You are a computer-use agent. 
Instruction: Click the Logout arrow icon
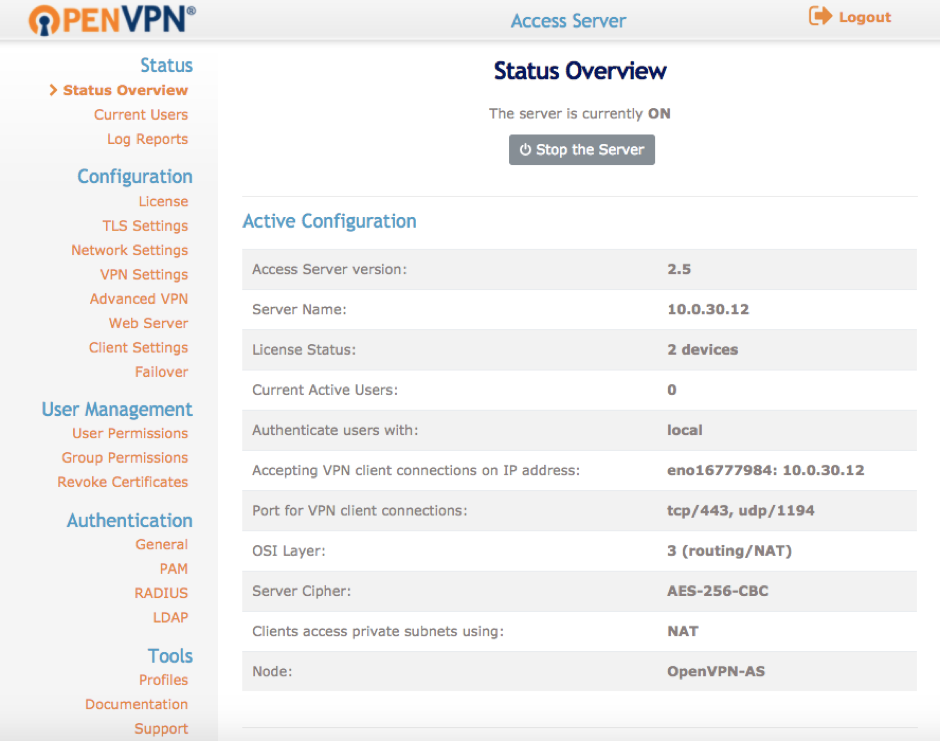click(x=820, y=16)
